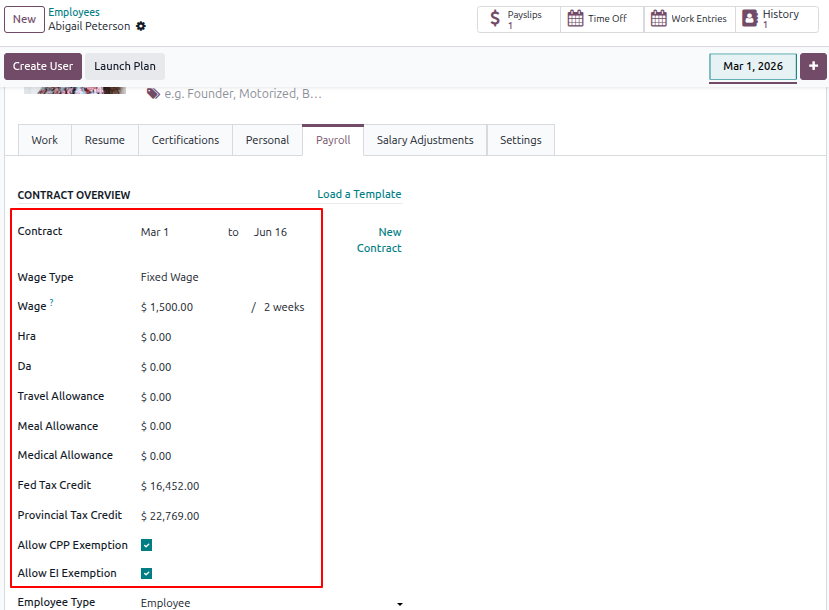Change the wage period '2 weeks' selector
This screenshot has width=829, height=610.
pos(284,307)
